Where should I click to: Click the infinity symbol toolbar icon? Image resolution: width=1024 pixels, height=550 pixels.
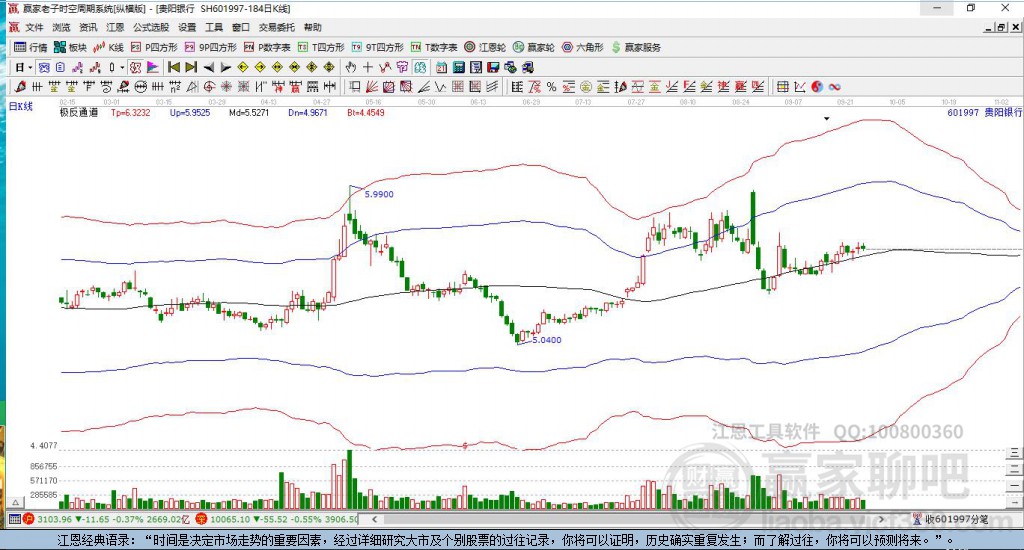click(834, 86)
